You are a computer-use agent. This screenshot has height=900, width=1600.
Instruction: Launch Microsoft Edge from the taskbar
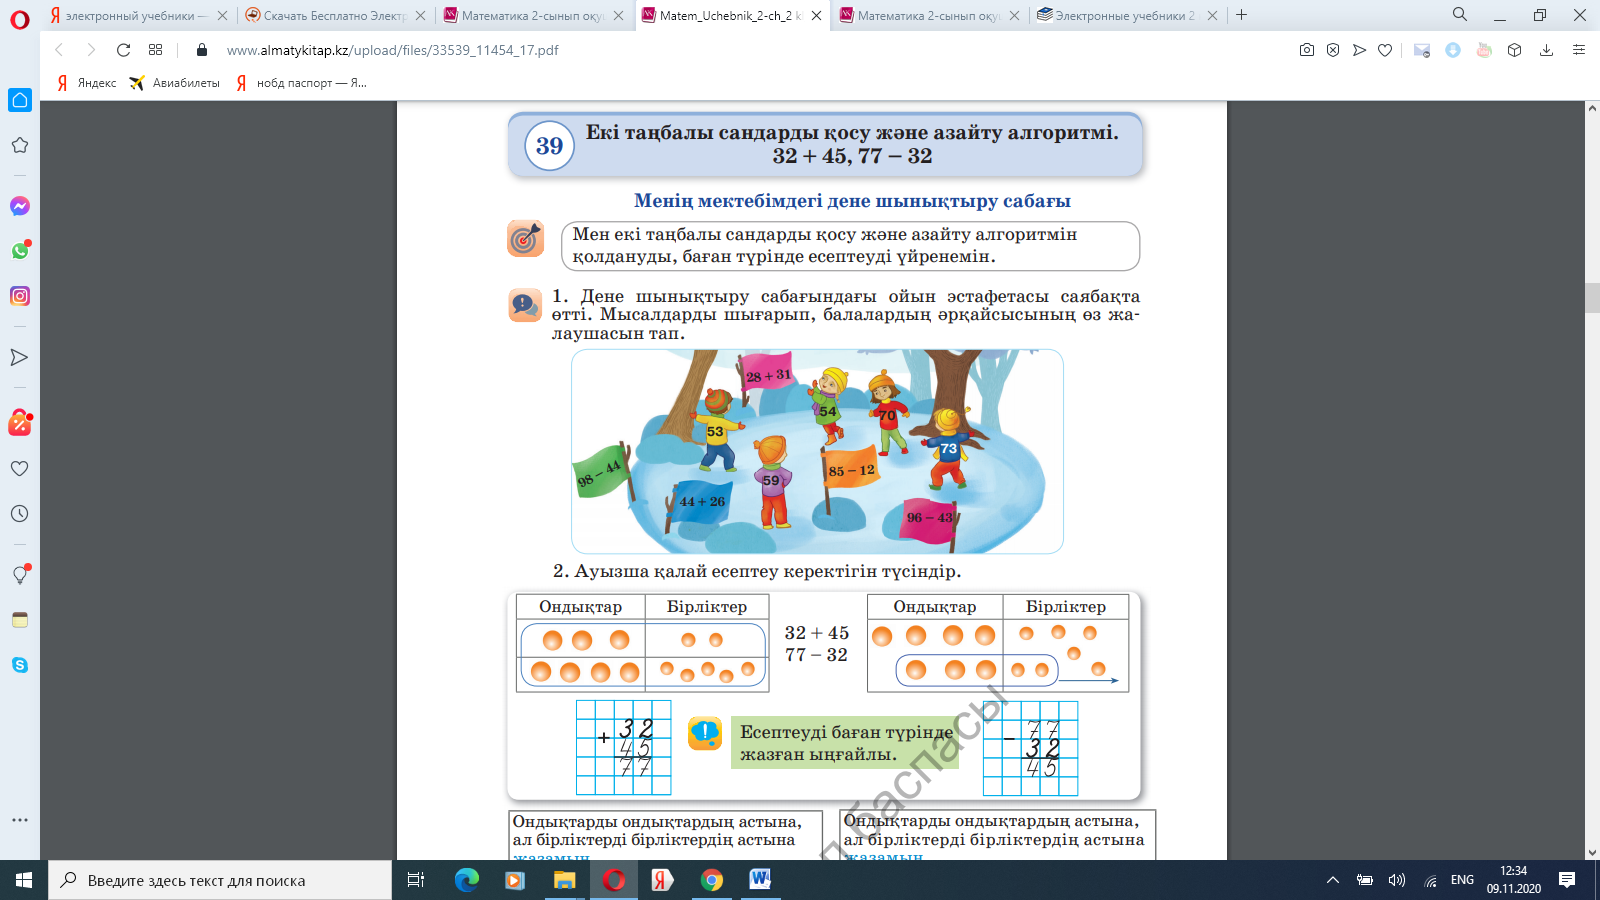click(466, 880)
